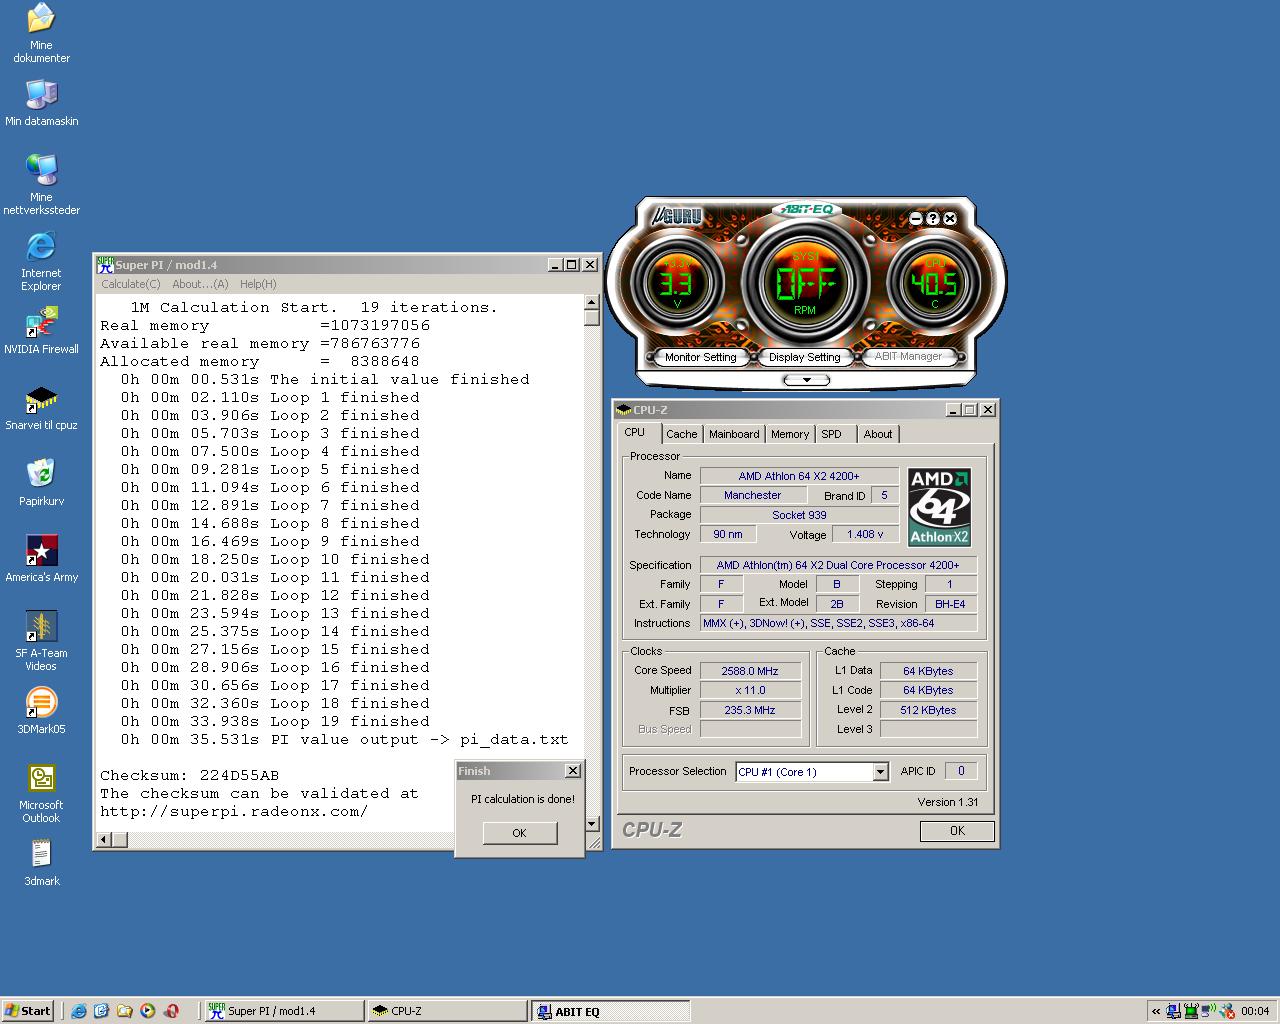Screen dimensions: 1280x1024
Task: Click the OK button in CPU-Z
Action: coord(957,831)
